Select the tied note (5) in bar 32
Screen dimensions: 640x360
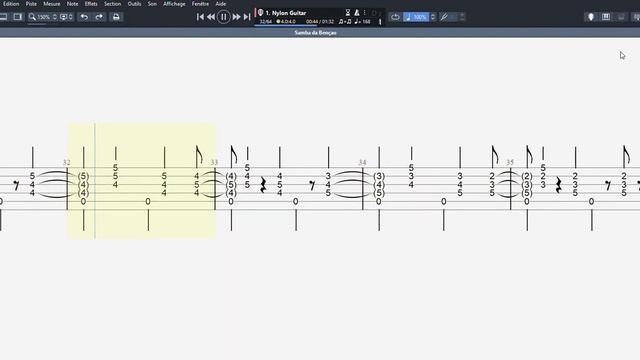(83, 176)
